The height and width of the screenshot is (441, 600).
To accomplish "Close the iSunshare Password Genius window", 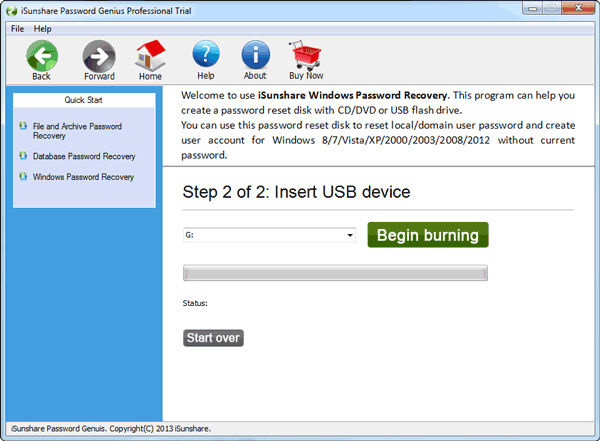I will pos(578,8).
